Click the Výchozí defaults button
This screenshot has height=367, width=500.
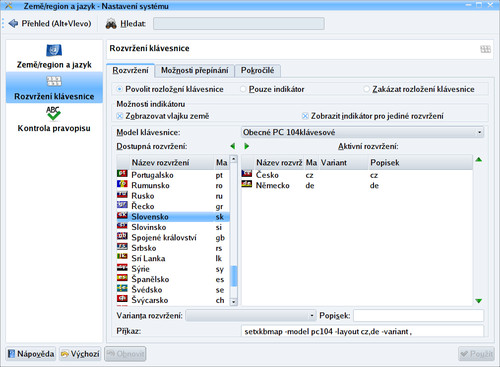(x=80, y=354)
